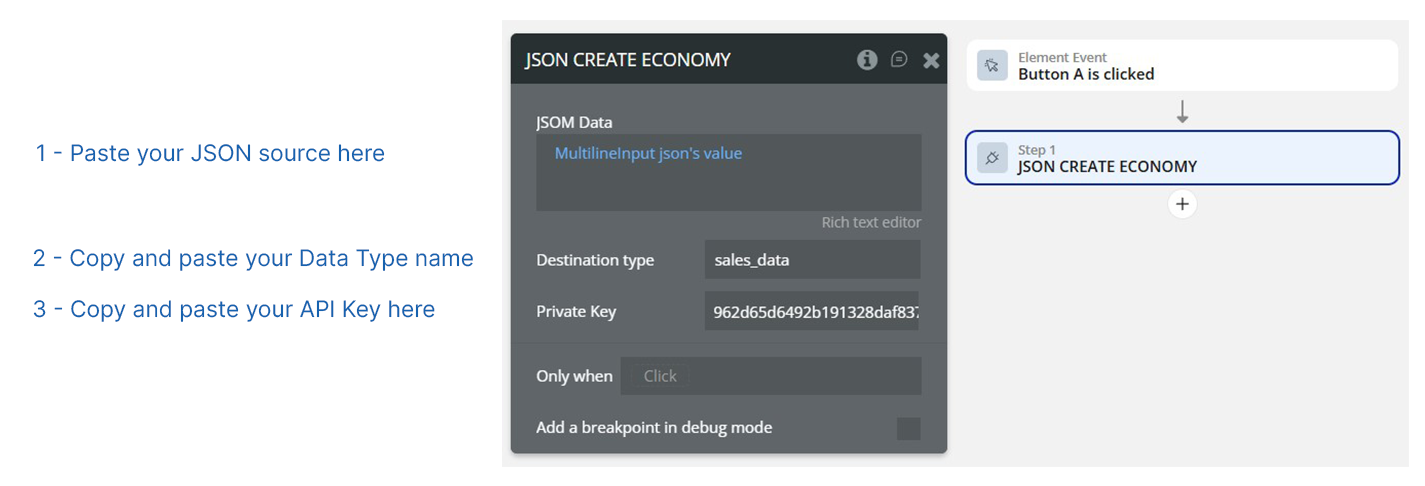Close the JSON CREATE ECONOMY panel
Screen dimensions: 1425x486
(x=931, y=61)
